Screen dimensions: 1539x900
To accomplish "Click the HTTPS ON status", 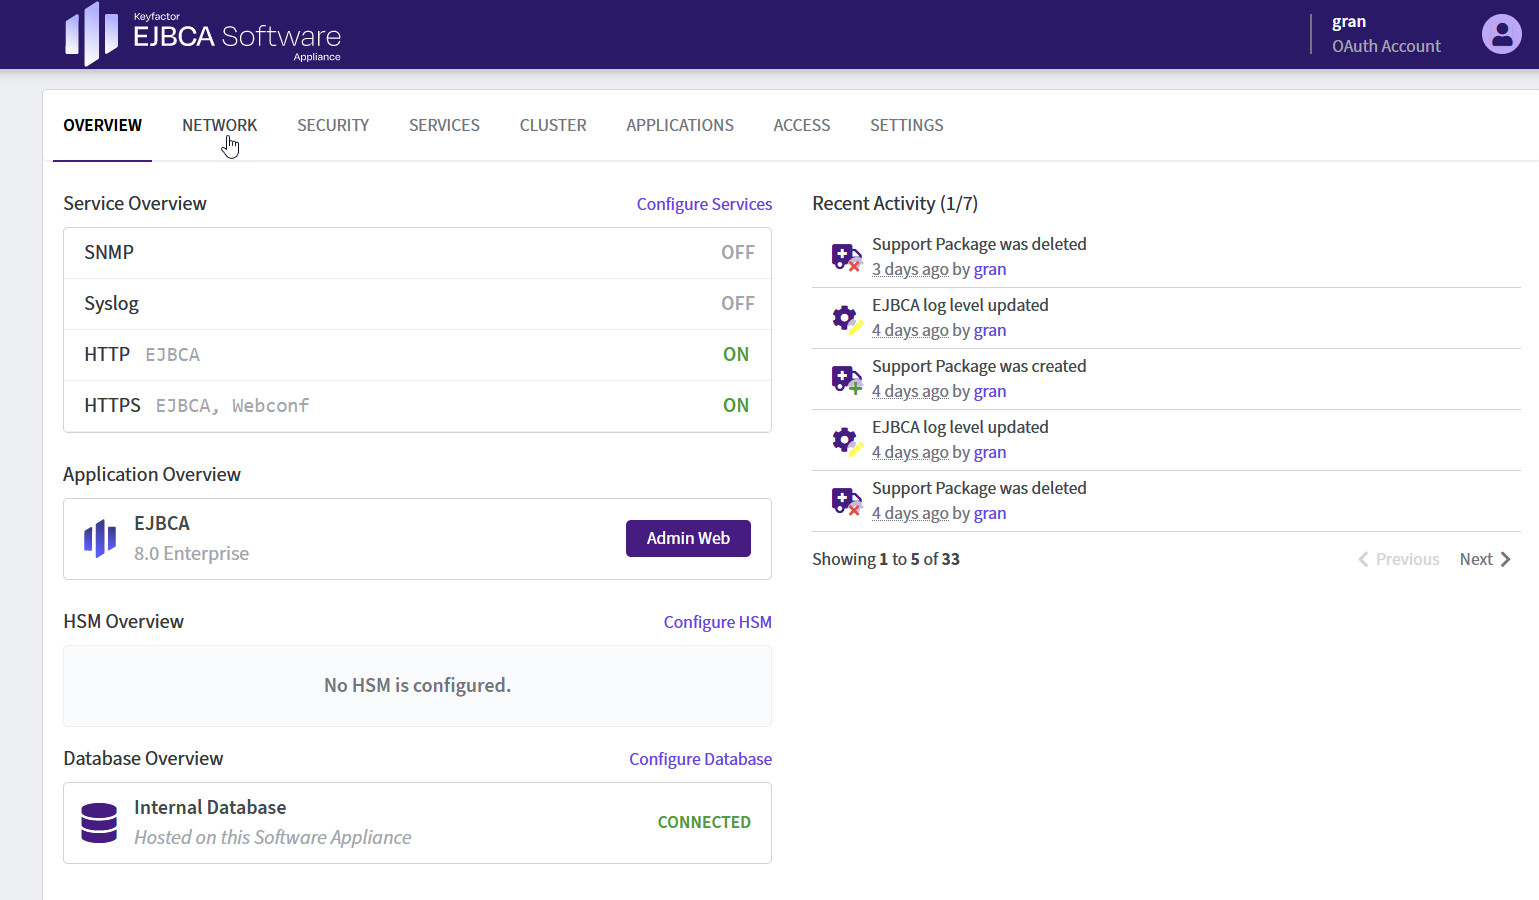I will point(735,406).
